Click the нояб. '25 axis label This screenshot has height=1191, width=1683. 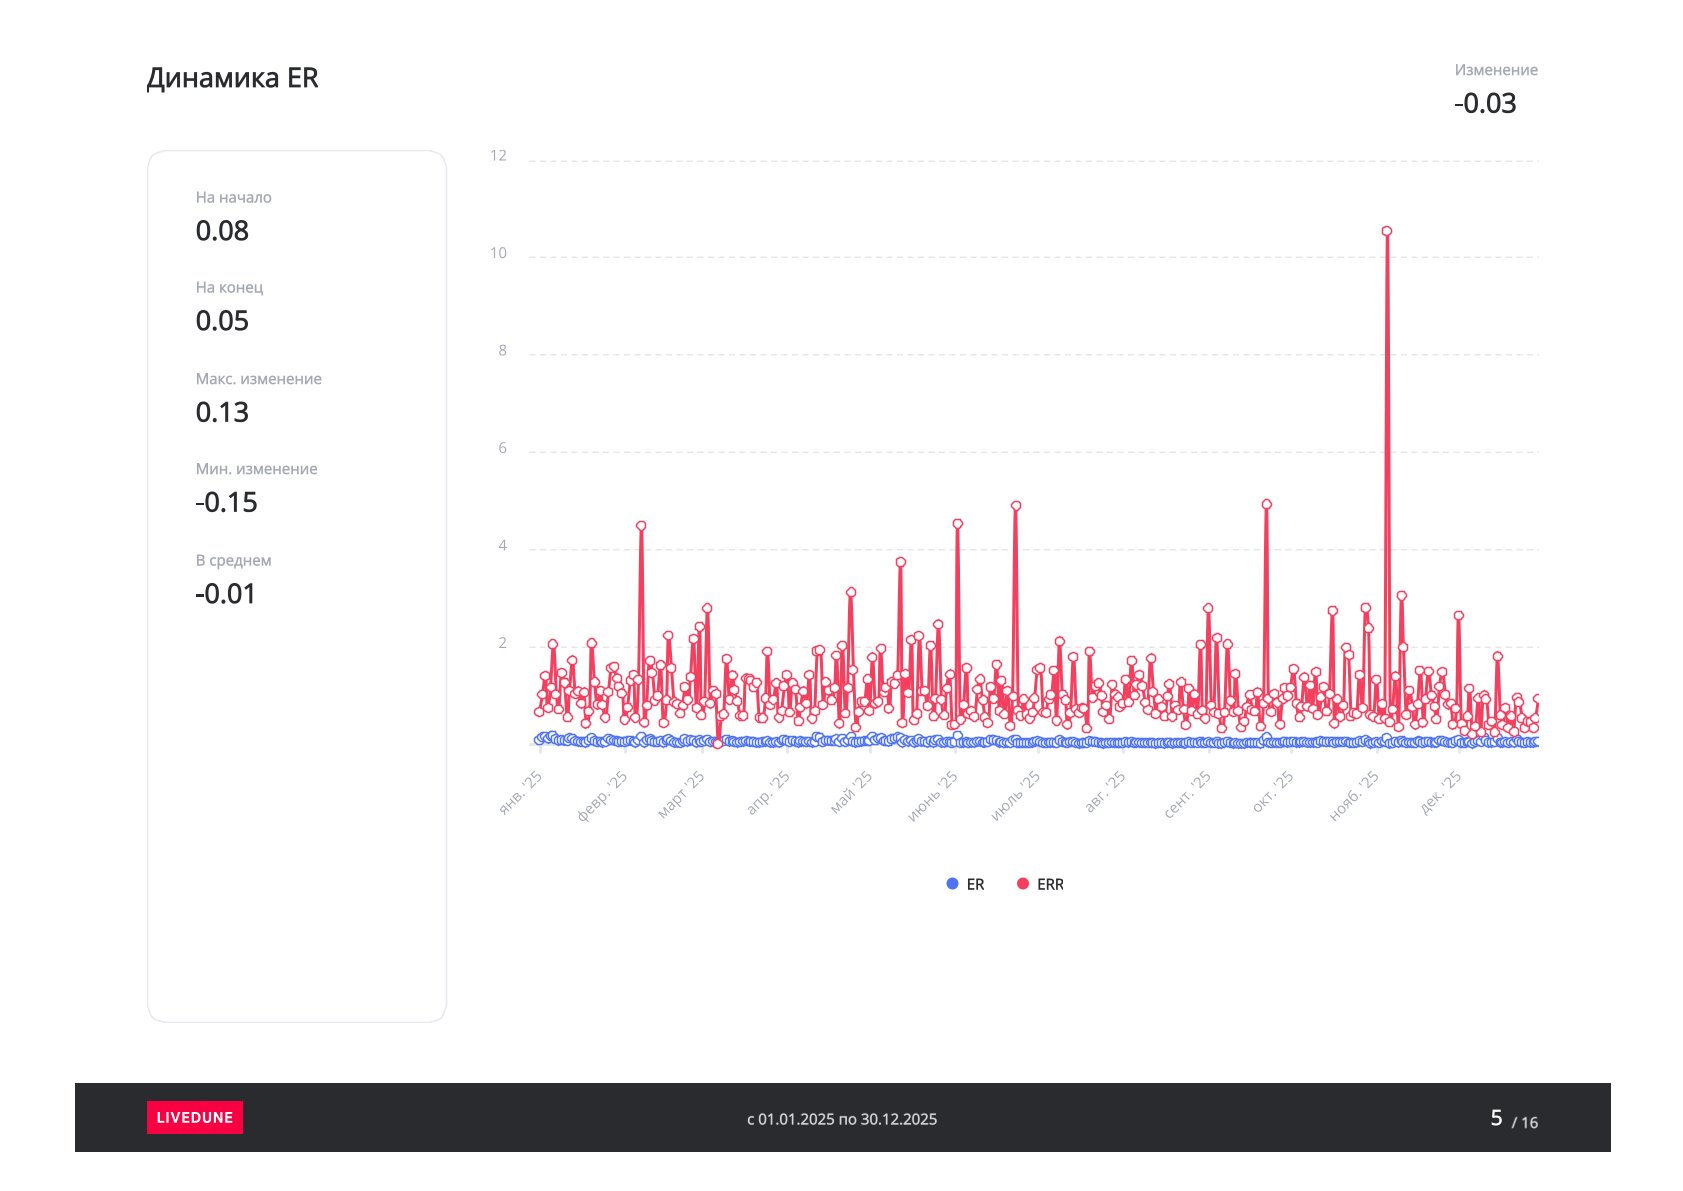(1354, 797)
